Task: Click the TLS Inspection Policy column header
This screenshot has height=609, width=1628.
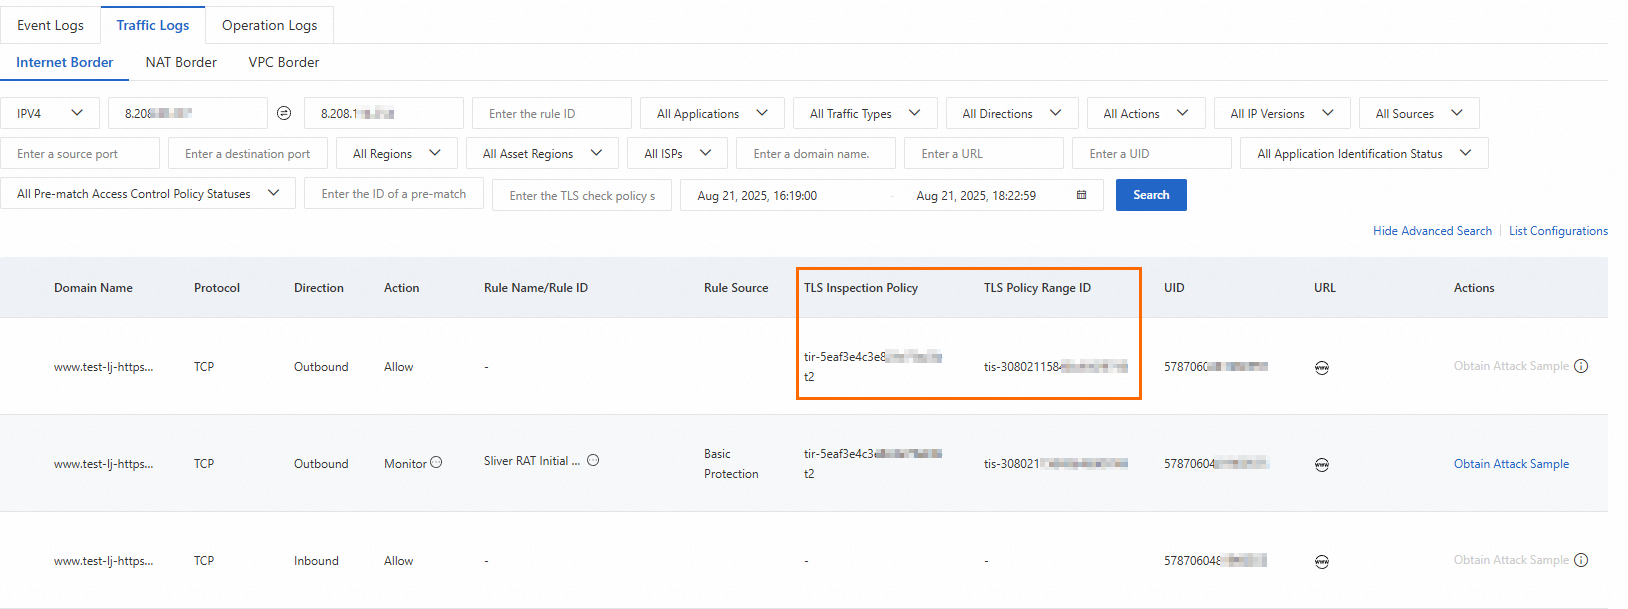Action: [861, 288]
